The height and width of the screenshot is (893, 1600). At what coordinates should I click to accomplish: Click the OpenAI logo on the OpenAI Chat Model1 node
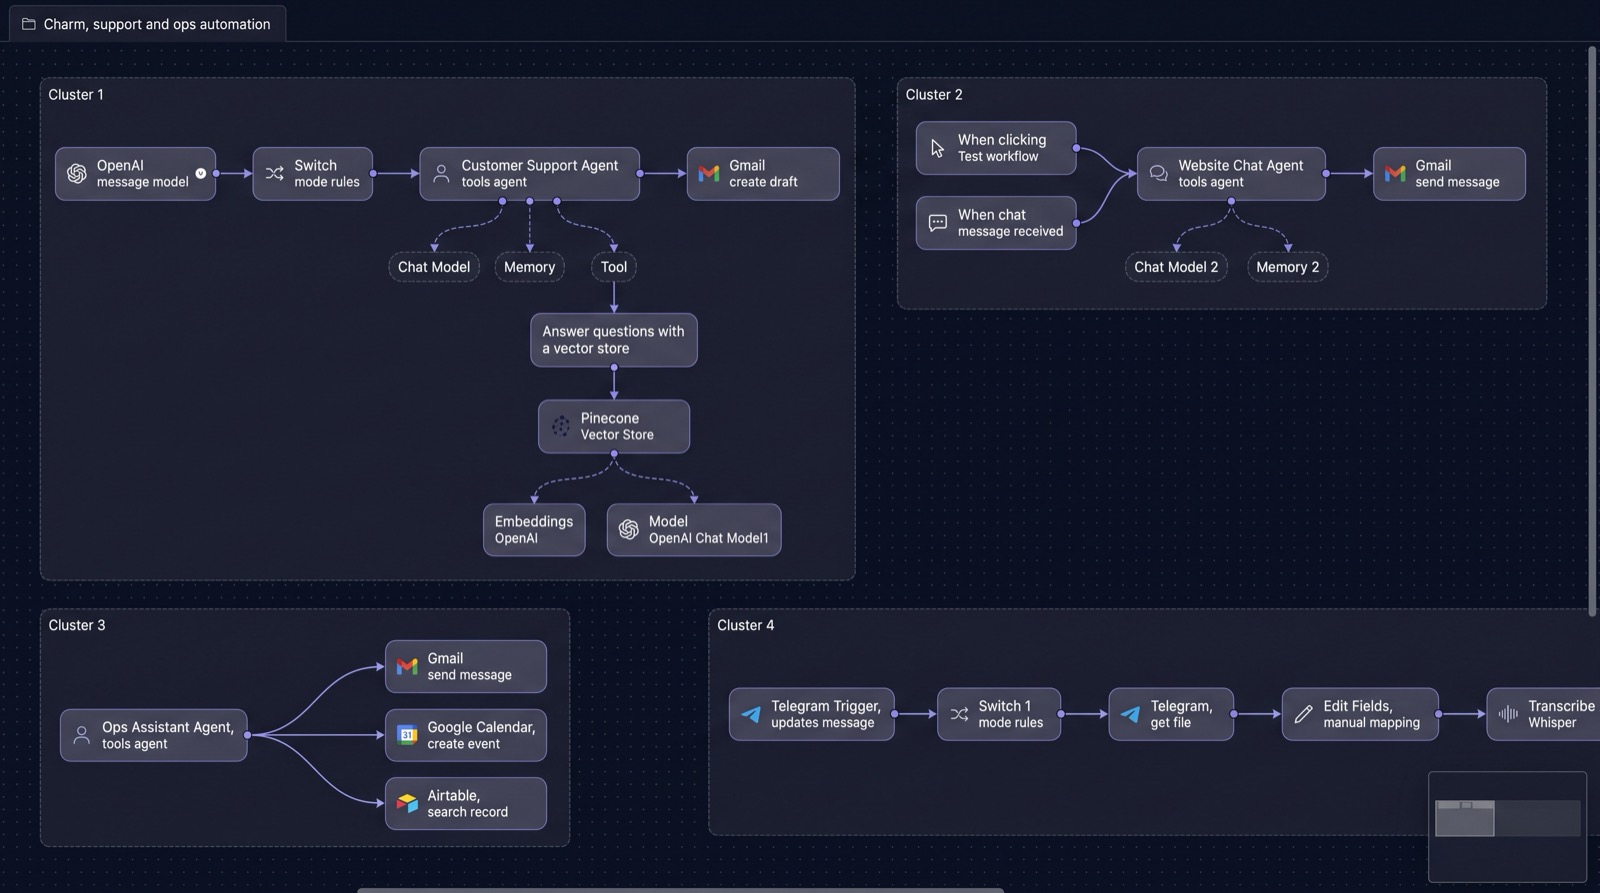coord(629,530)
